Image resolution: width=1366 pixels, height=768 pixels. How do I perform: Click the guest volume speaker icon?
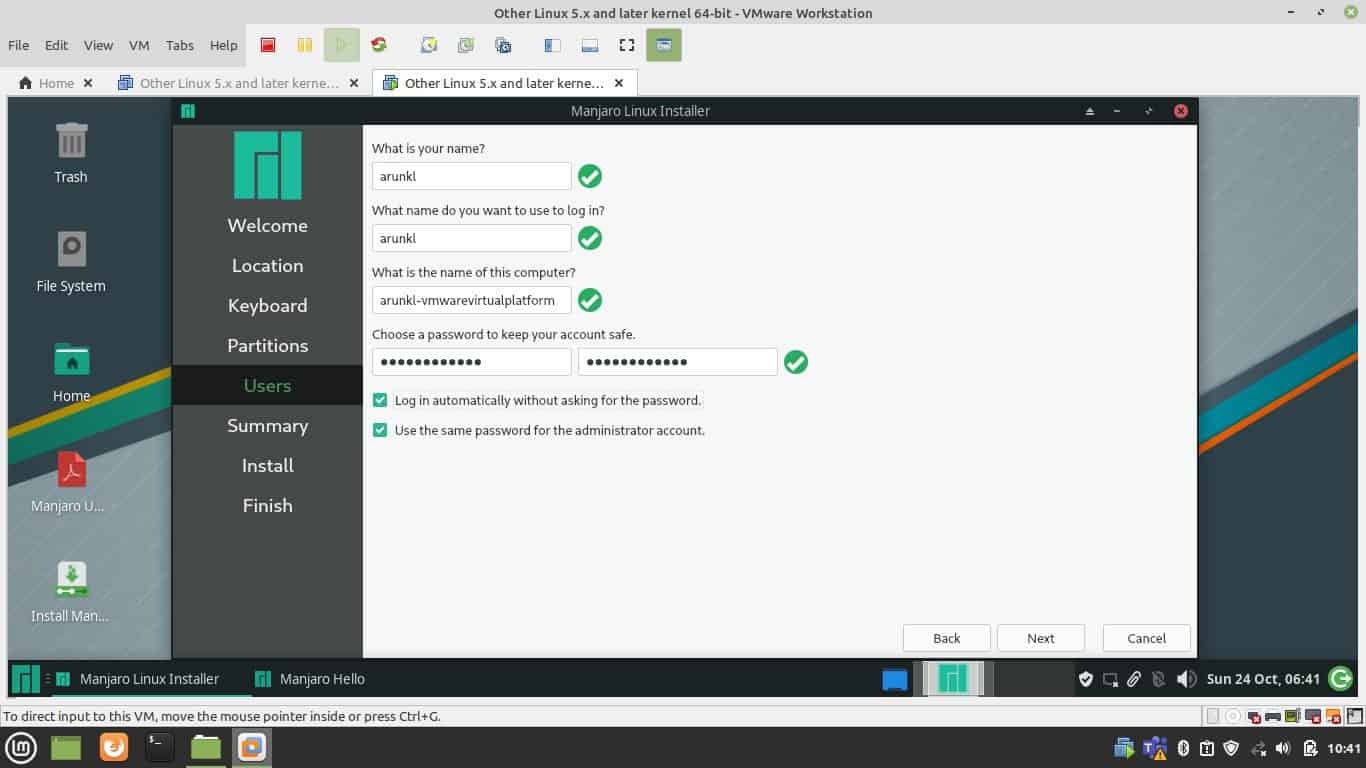(x=1186, y=679)
